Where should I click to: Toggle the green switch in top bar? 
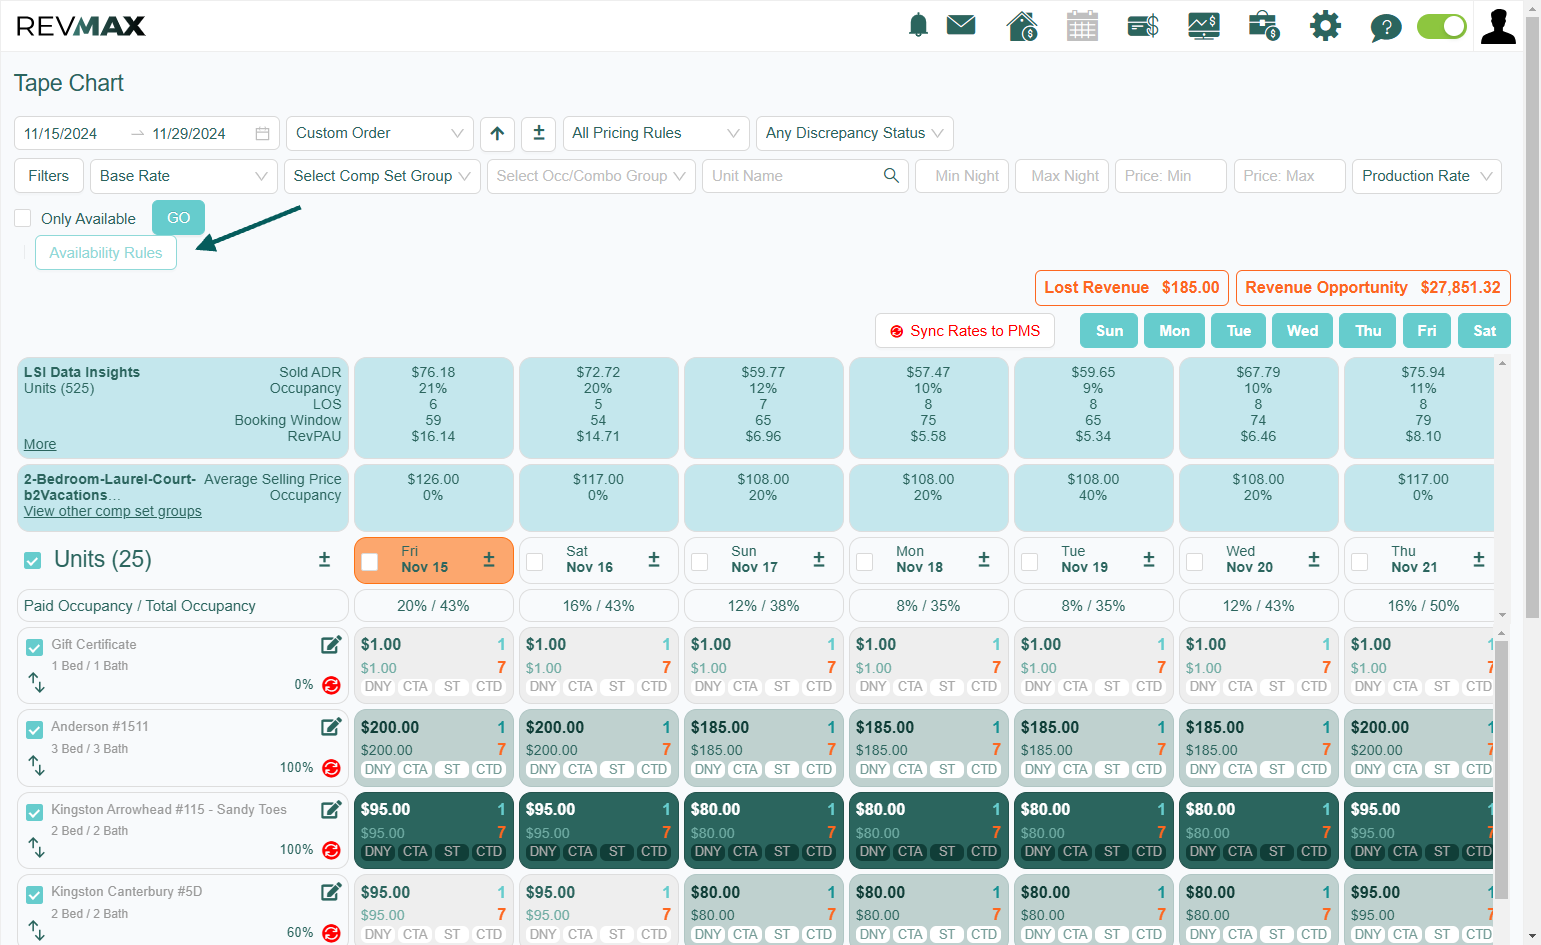click(x=1442, y=26)
